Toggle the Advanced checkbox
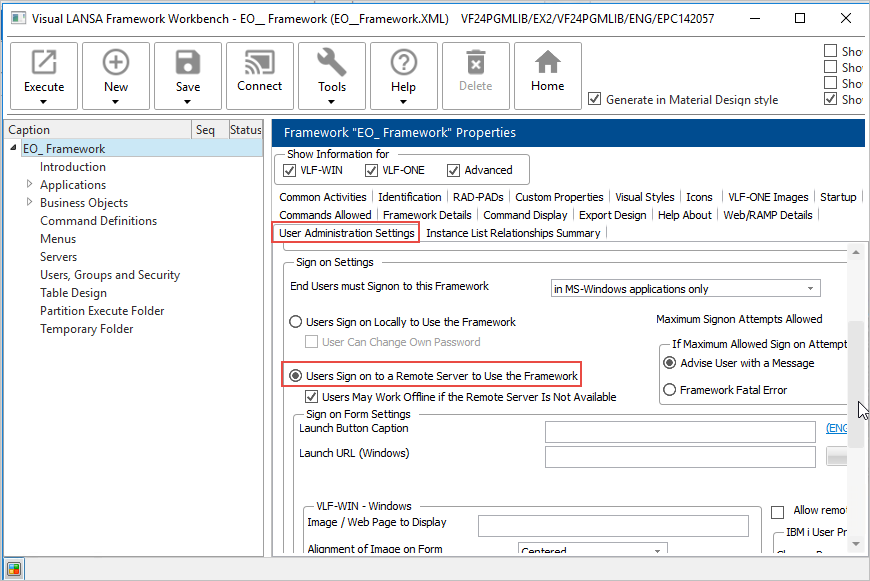The height and width of the screenshot is (581, 870). tap(453, 170)
